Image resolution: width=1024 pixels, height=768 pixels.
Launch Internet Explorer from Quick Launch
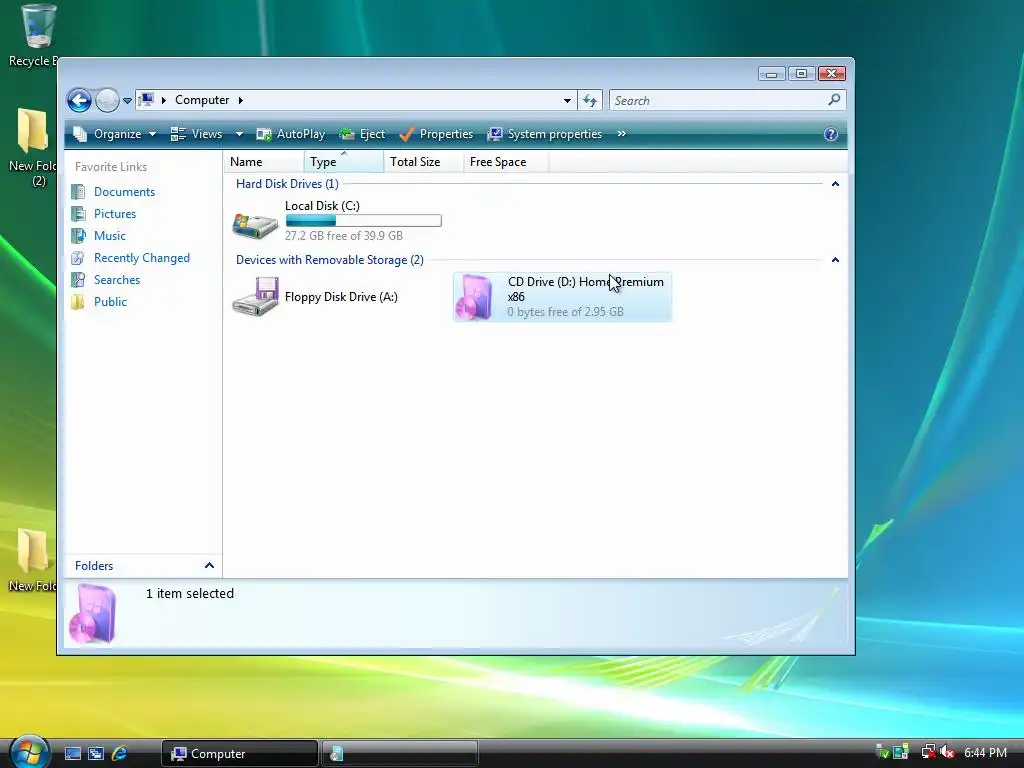[120, 754]
